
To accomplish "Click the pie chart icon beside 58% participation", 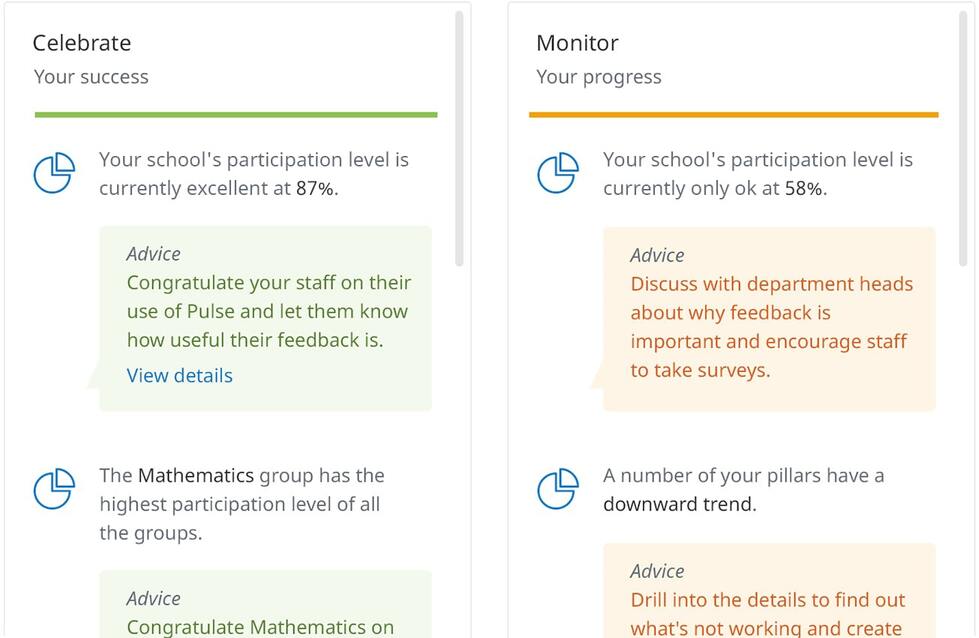I will point(558,173).
